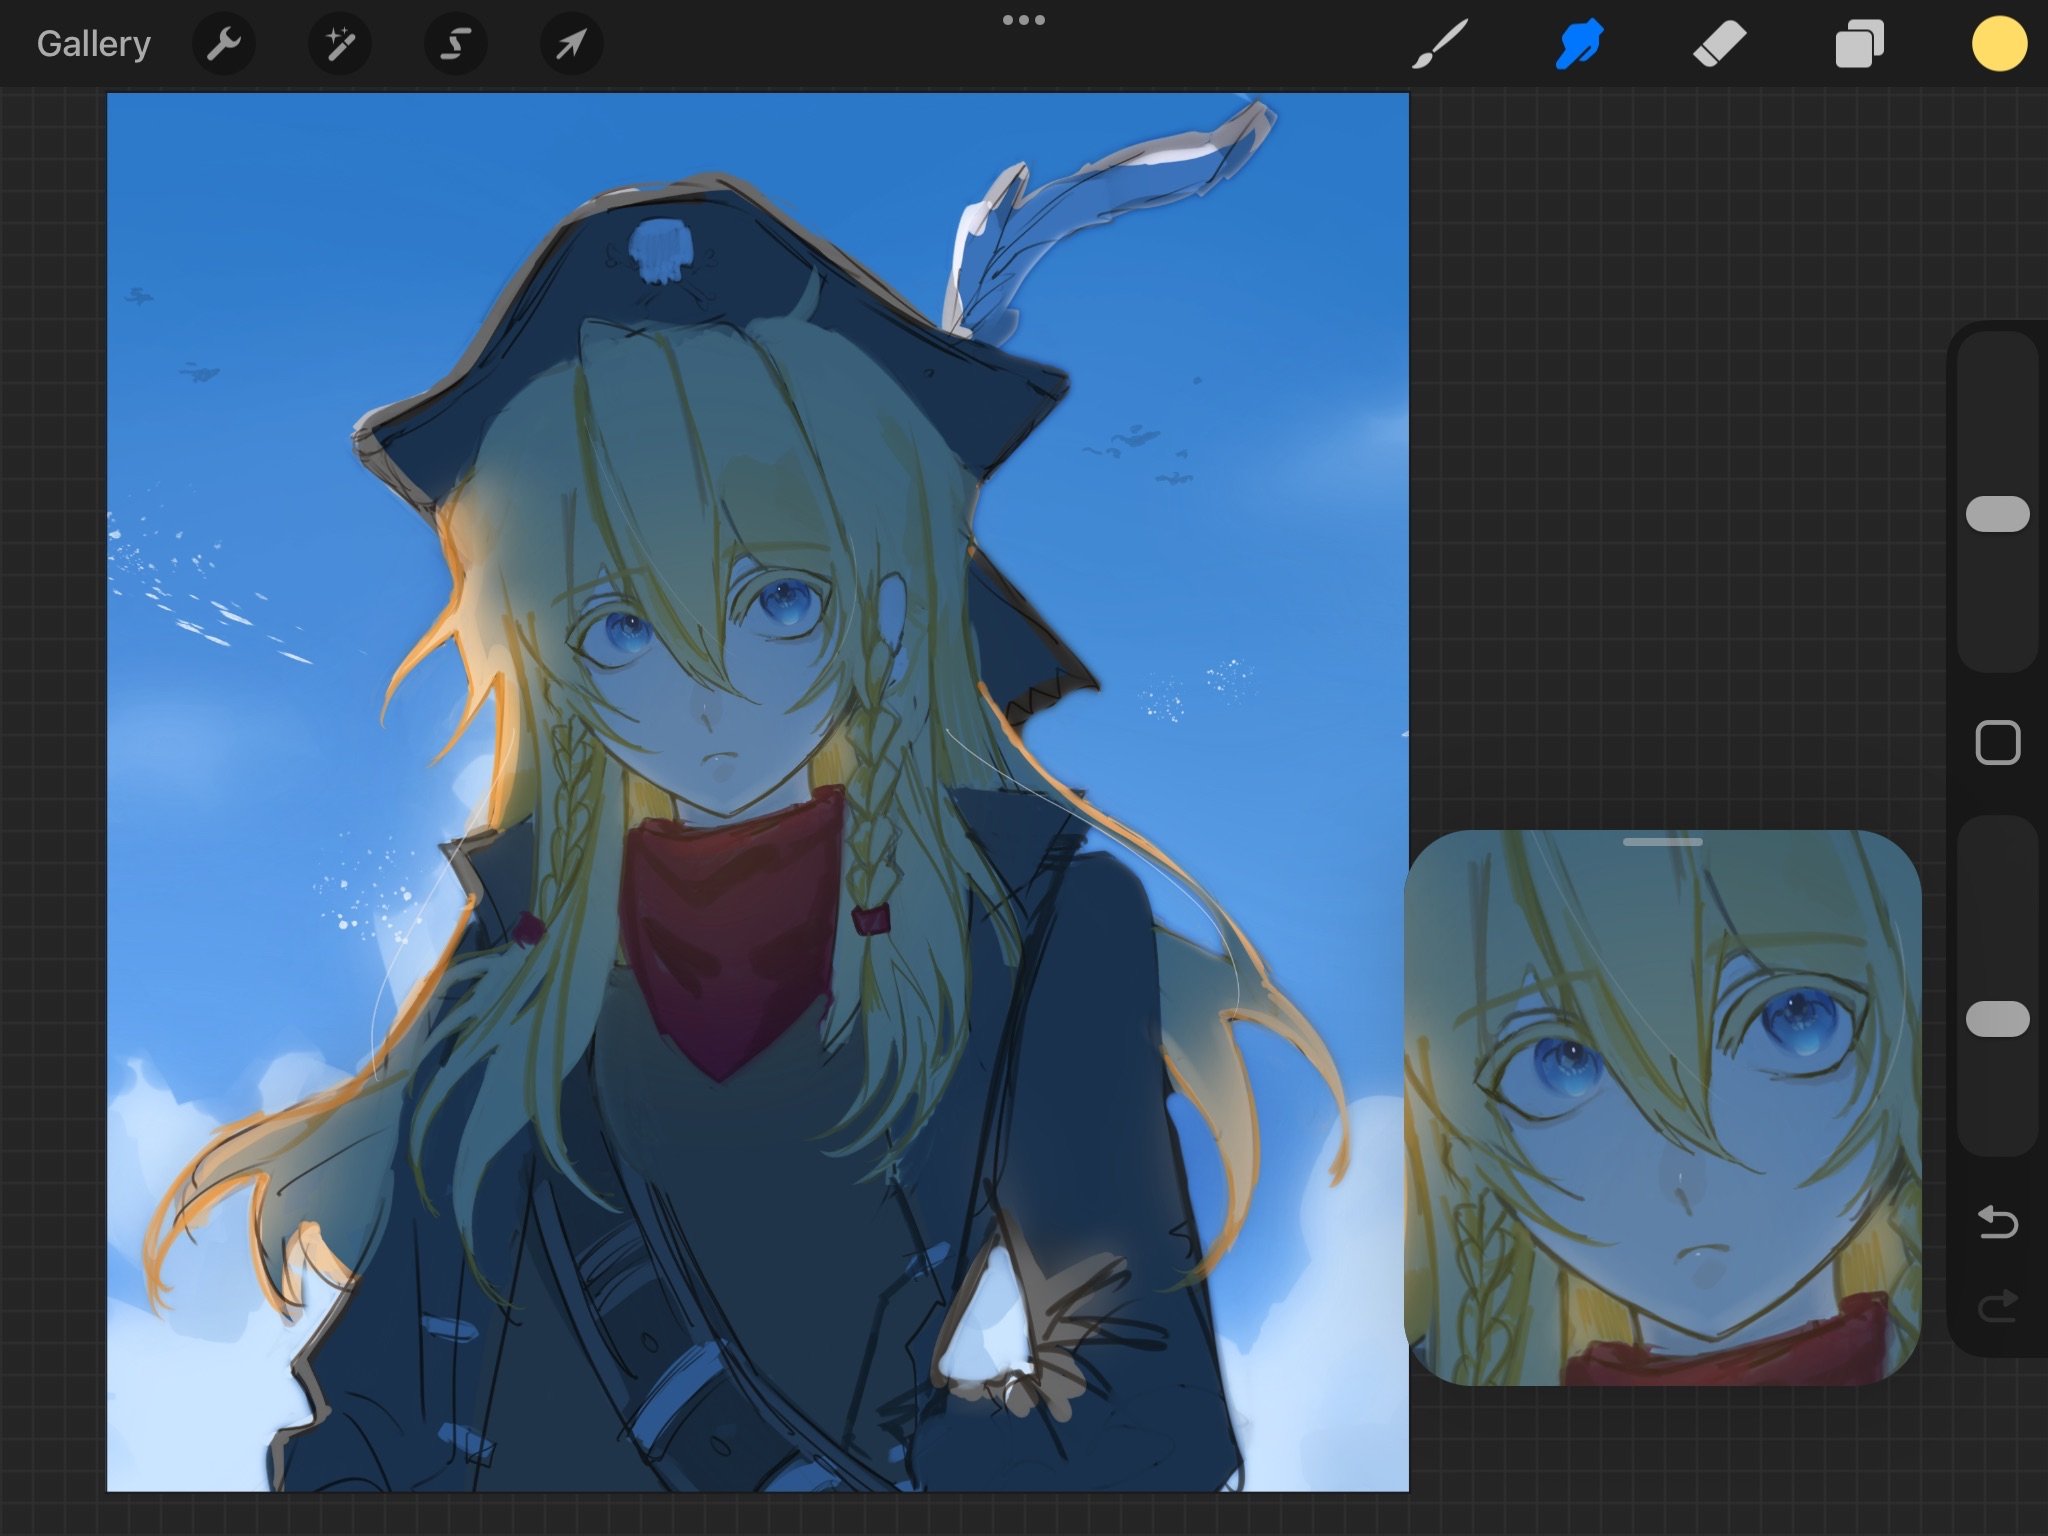Tap the square Modify button in sidebar
This screenshot has height=1536, width=2048.
[x=1997, y=743]
